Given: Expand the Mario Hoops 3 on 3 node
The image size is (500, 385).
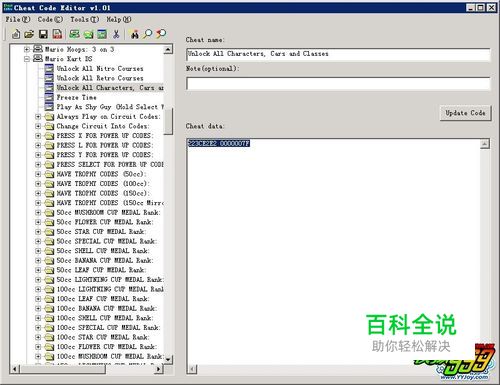Looking at the screenshot, I should click(27, 49).
